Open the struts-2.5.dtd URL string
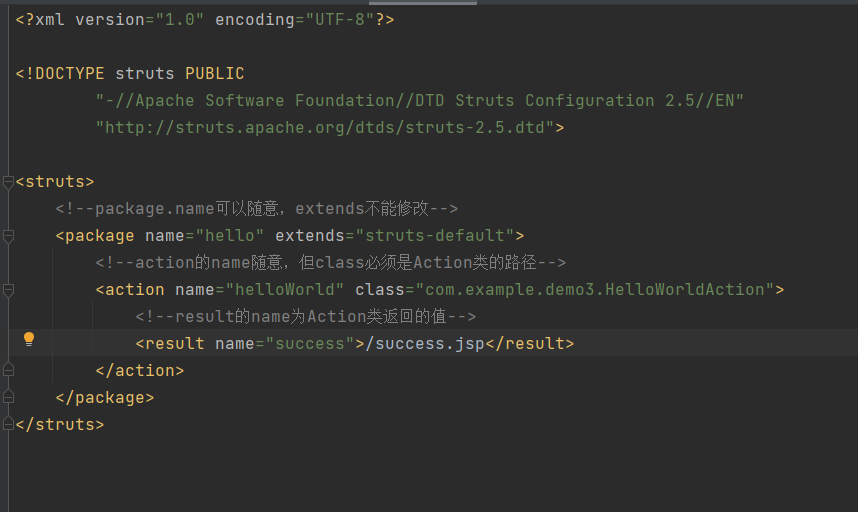Image resolution: width=858 pixels, height=512 pixels. (x=325, y=127)
